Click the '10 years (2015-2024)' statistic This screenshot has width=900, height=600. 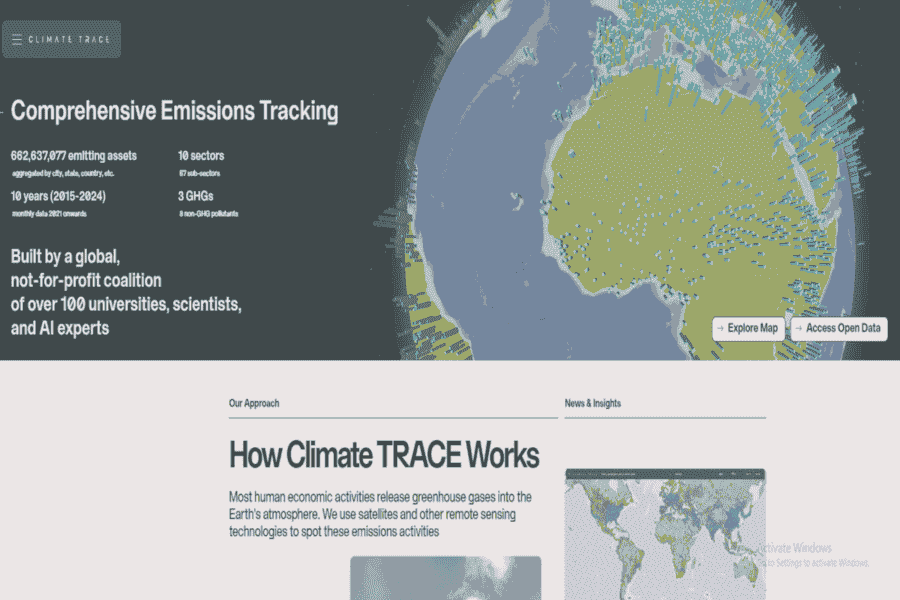(x=58, y=196)
